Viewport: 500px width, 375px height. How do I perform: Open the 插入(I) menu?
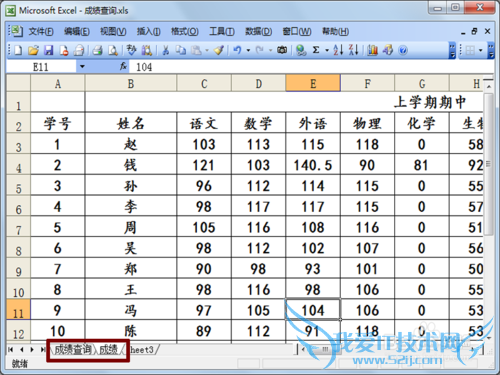coord(148,31)
